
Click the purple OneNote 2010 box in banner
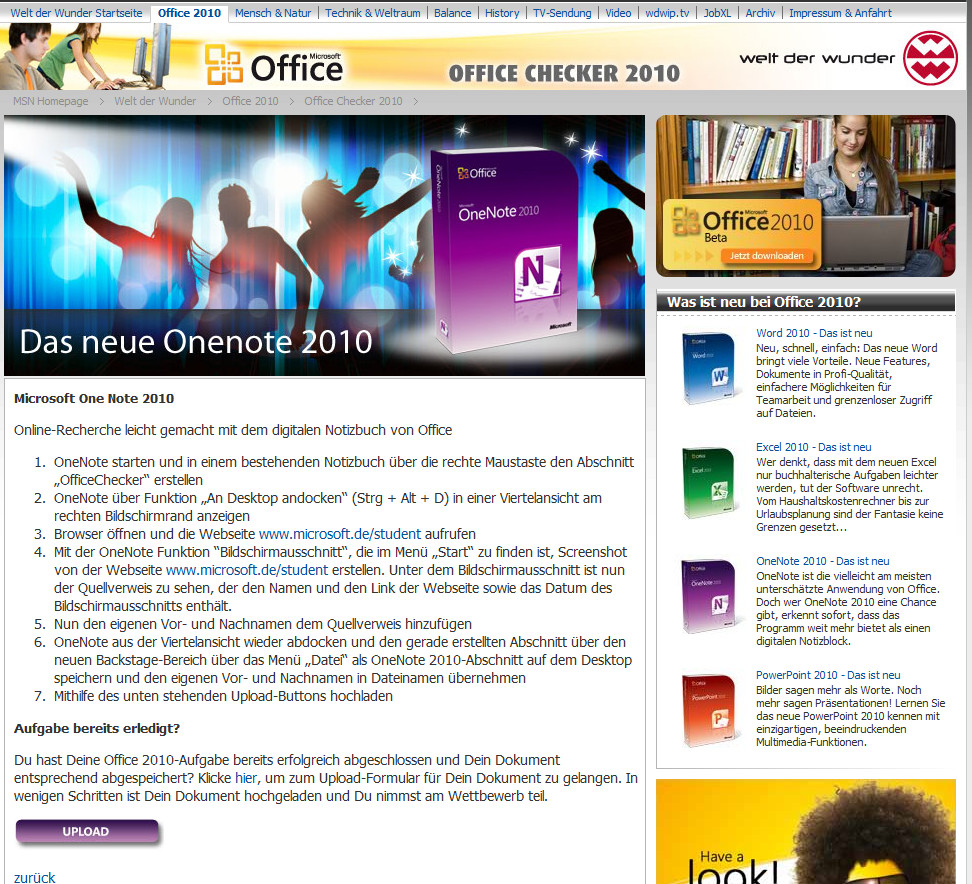[x=505, y=250]
